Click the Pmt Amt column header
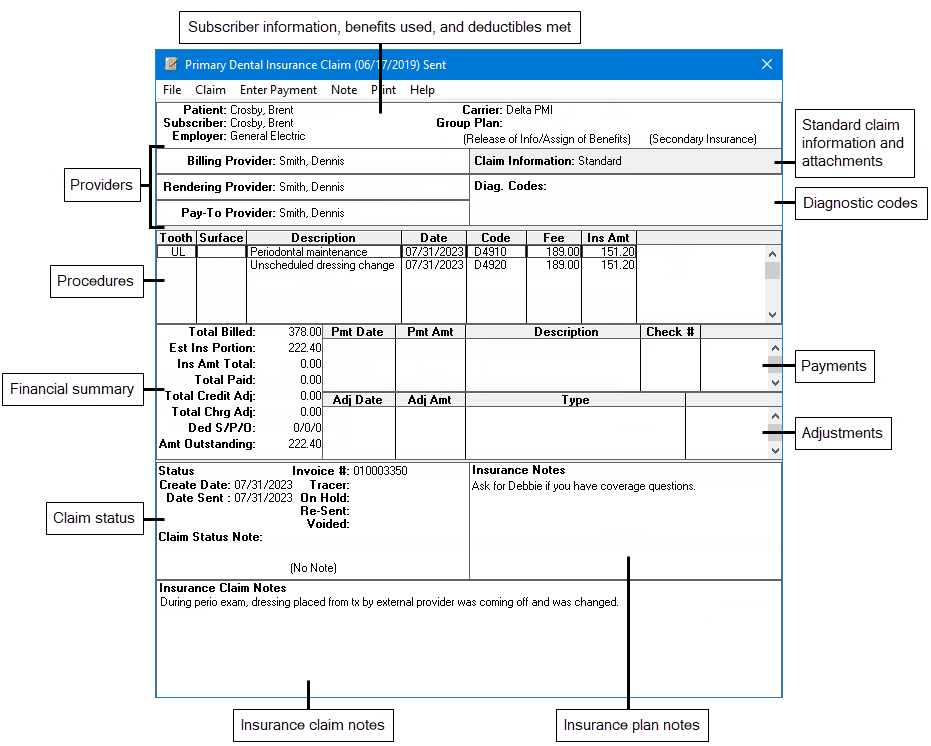The height and width of the screenshot is (746, 931). 430,332
